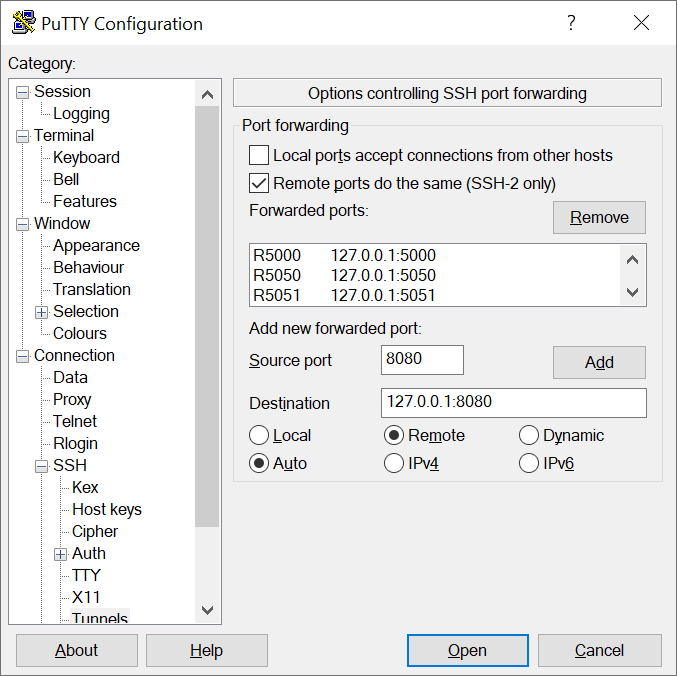Open the X11 category
The image size is (677, 676).
[x=86, y=597]
